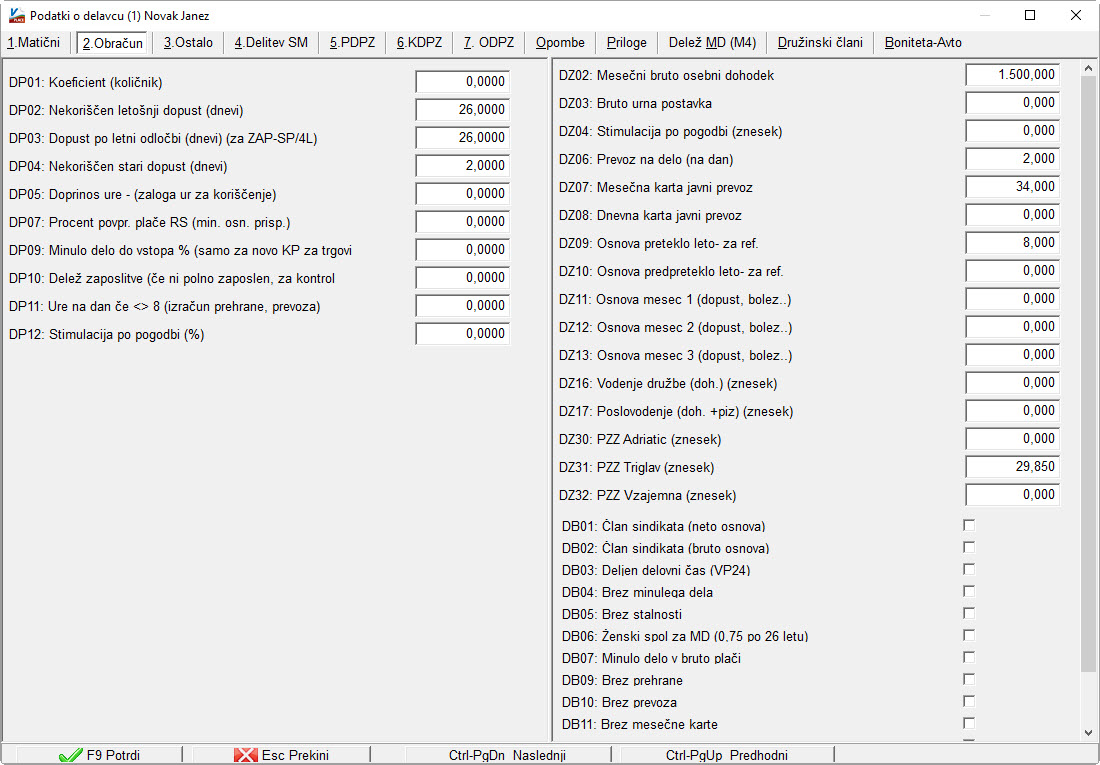Click the right panel scrollbar up arrow
The height and width of the screenshot is (765, 1100).
point(1088,68)
